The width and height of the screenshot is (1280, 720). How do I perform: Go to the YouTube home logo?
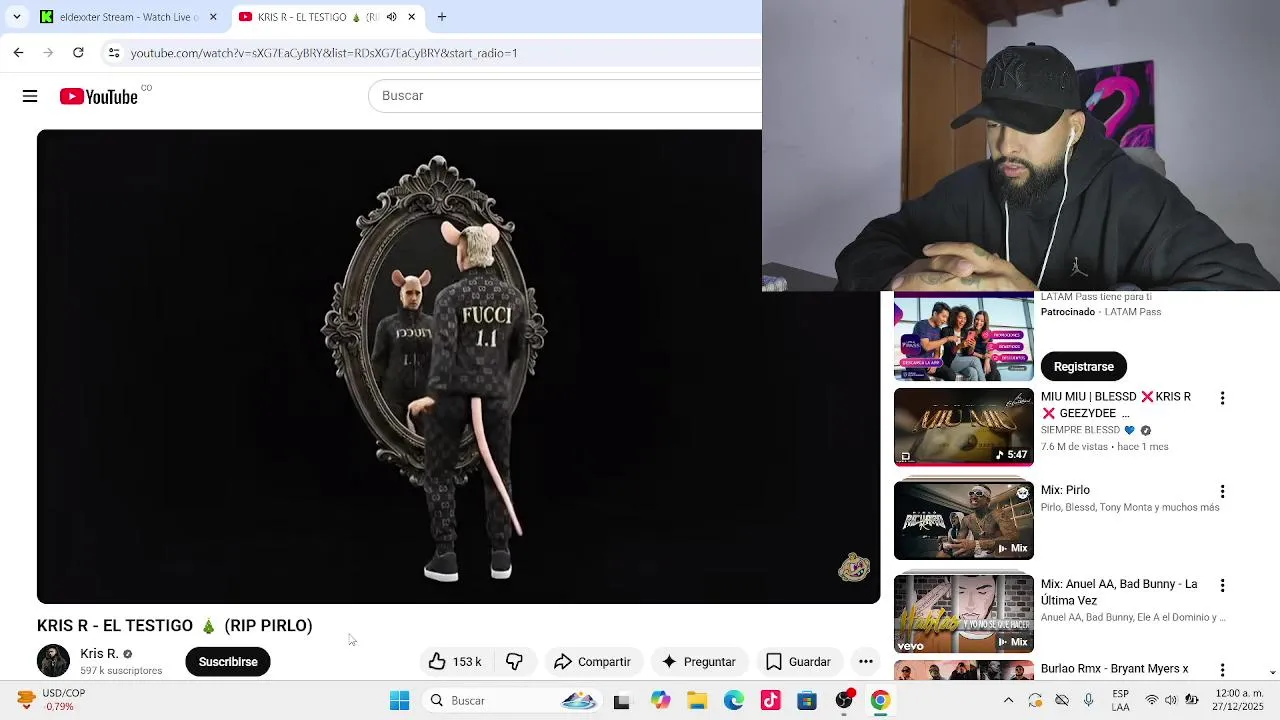click(x=99, y=96)
